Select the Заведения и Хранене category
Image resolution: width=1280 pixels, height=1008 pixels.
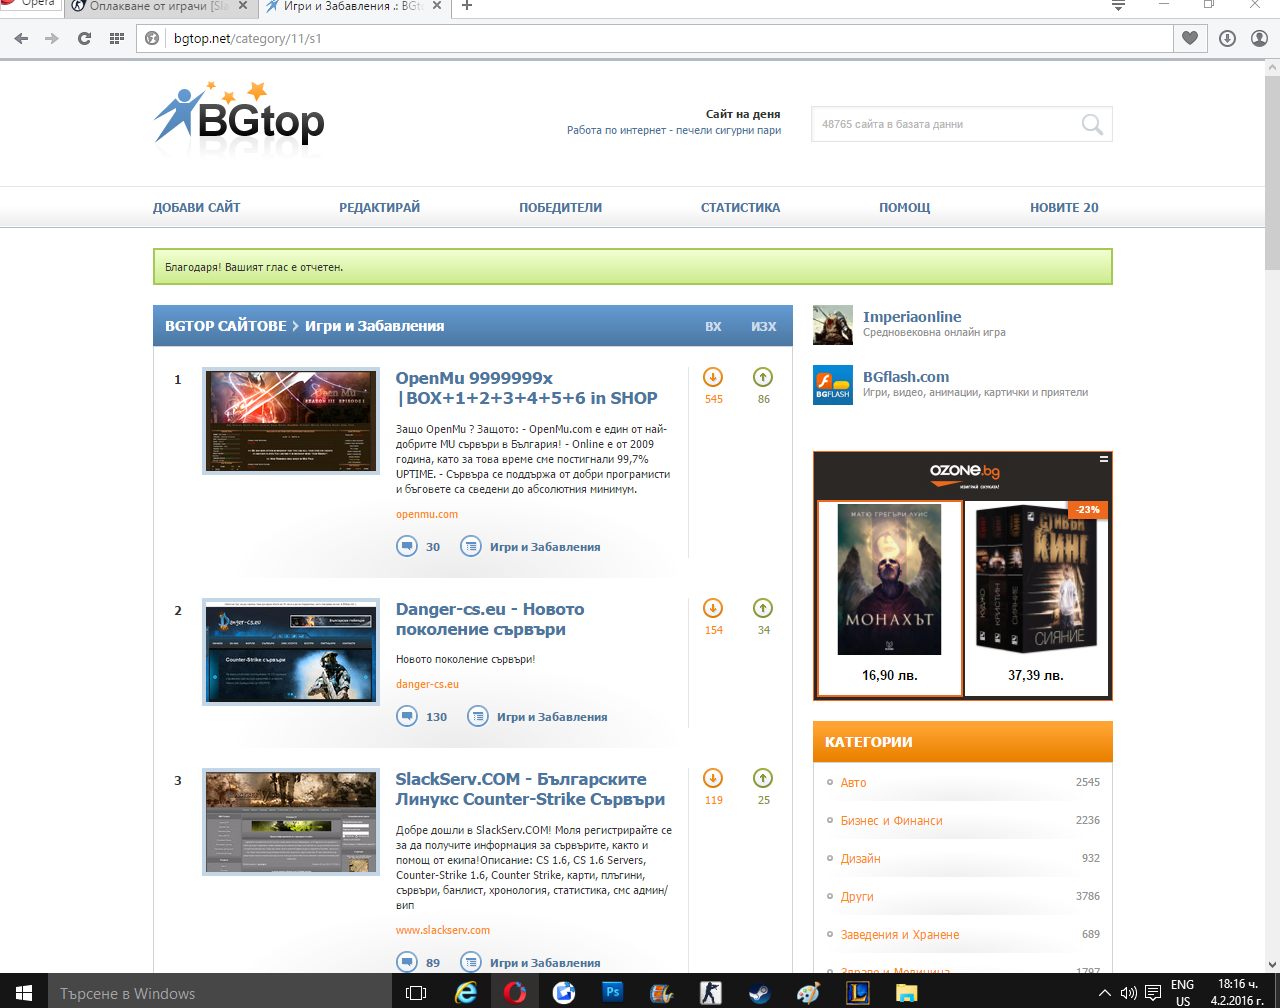tap(900, 934)
